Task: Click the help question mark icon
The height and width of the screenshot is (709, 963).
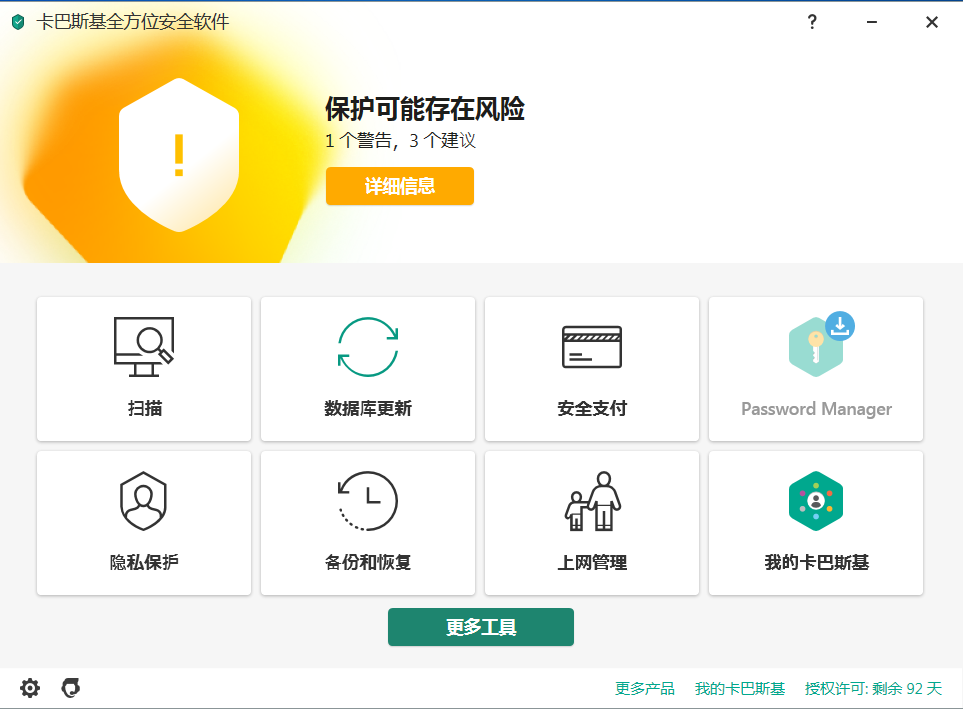Action: point(812,22)
